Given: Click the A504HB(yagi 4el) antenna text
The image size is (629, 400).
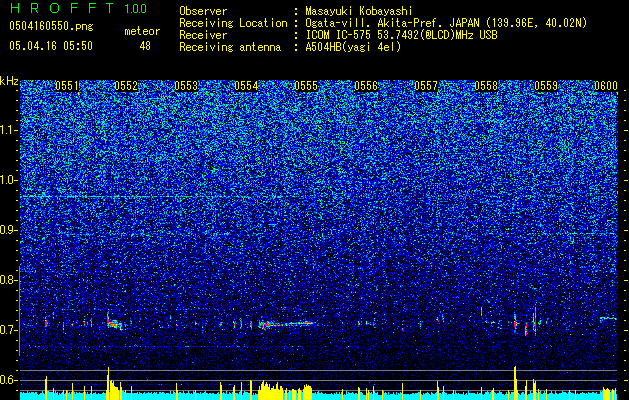Looking at the screenshot, I should (353, 47).
